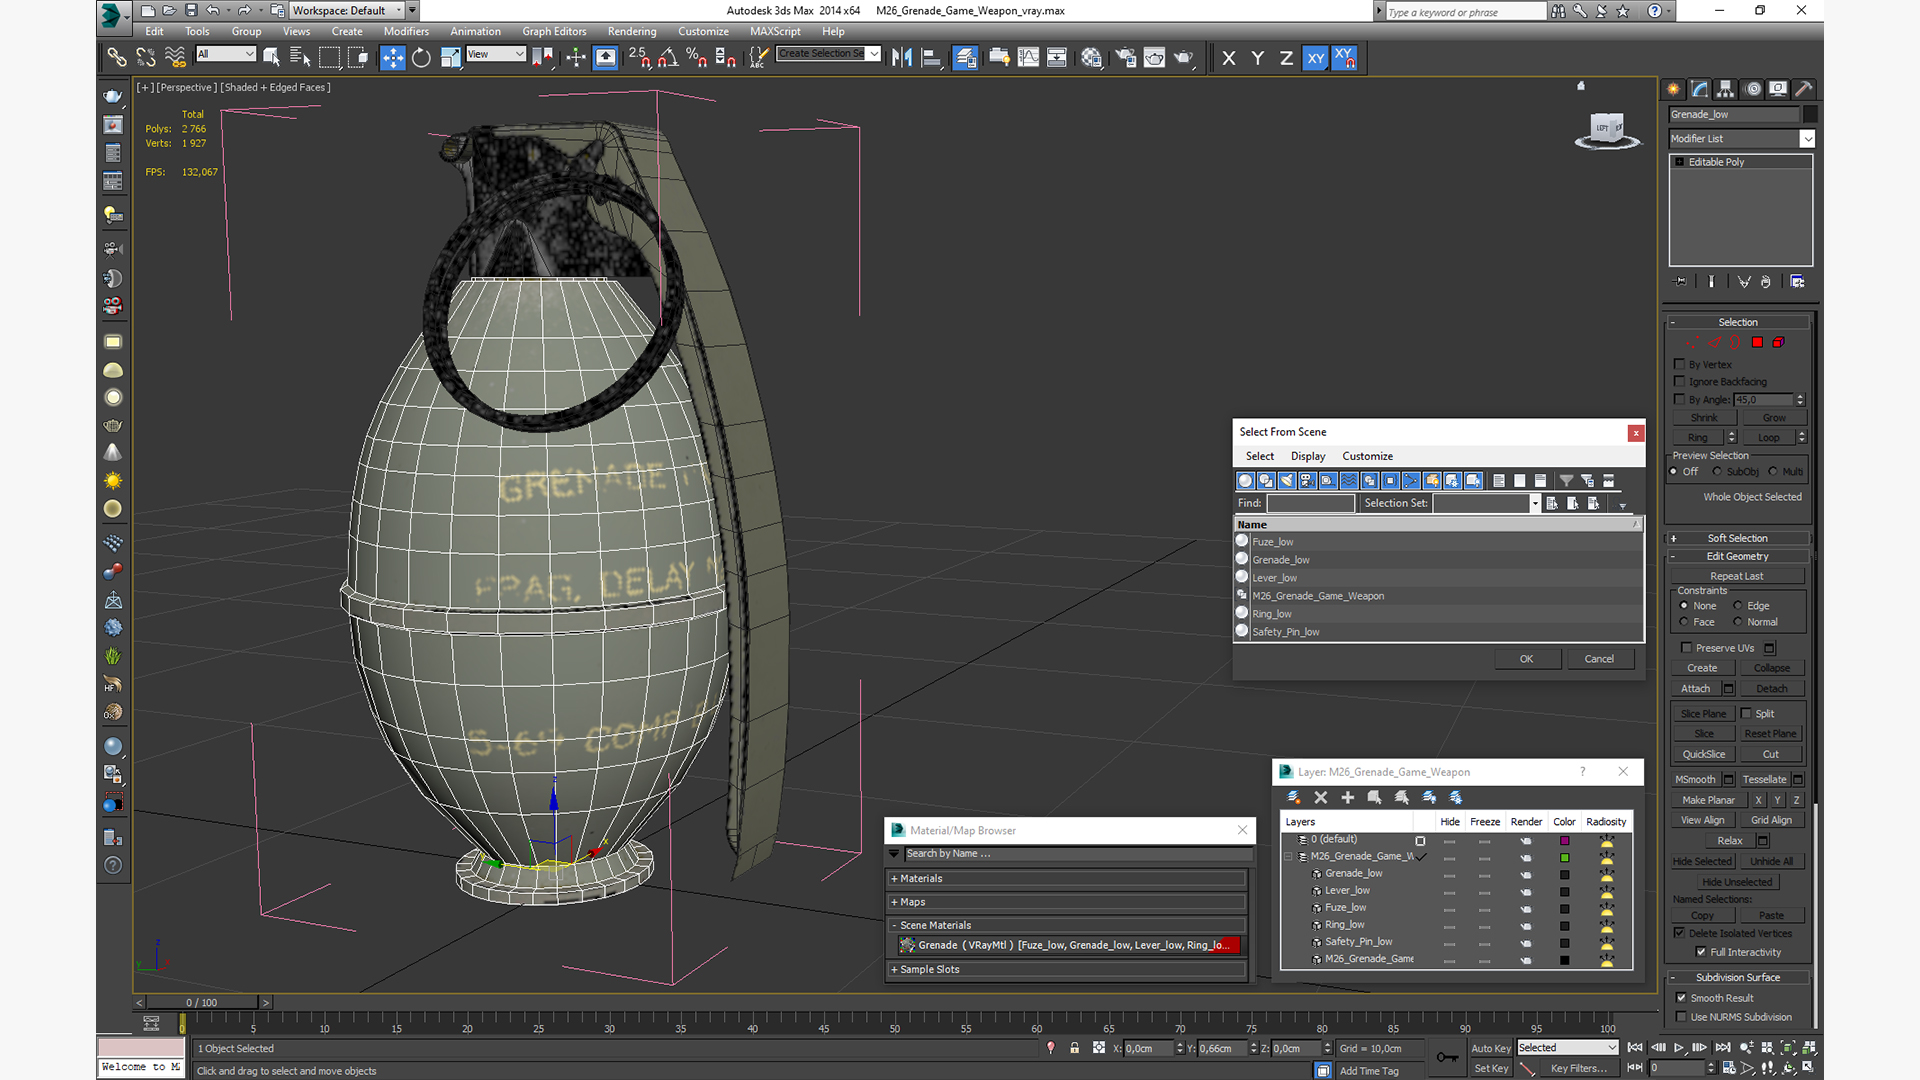Toggle Delete Isolated Vertices checkbox
This screenshot has height=1080, width=1920.
pos(1680,933)
